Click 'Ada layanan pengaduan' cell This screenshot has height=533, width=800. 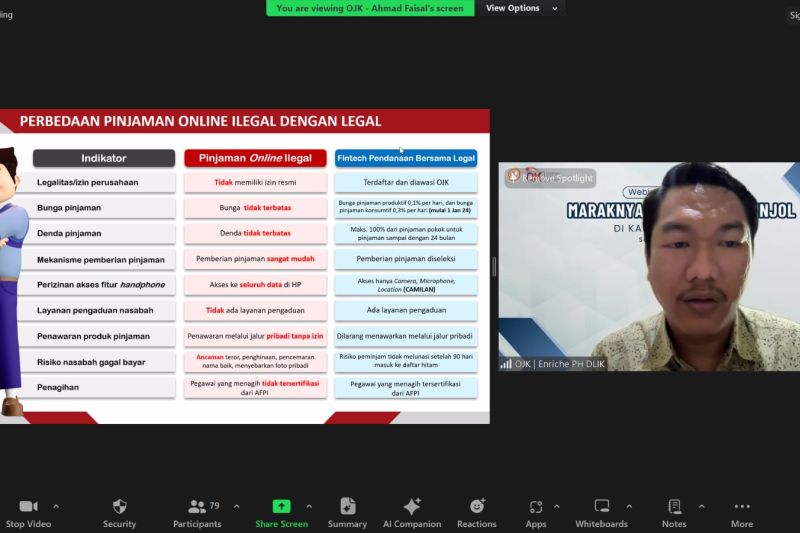pos(406,310)
